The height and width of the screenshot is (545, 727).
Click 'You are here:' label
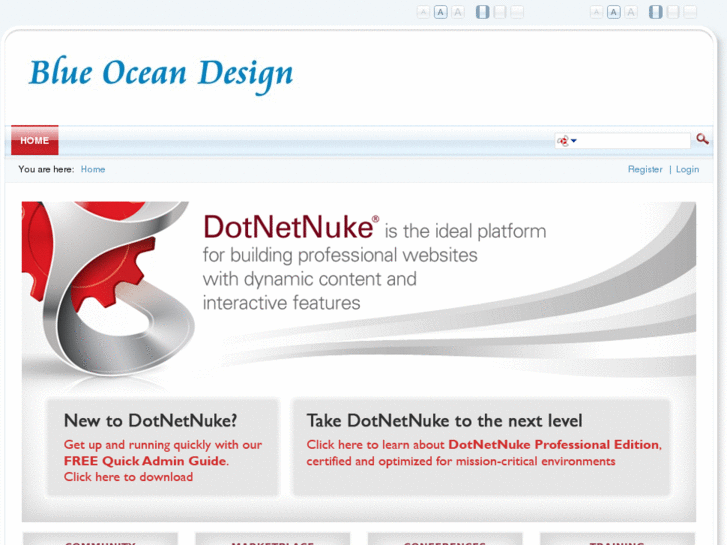pyautogui.click(x=46, y=169)
